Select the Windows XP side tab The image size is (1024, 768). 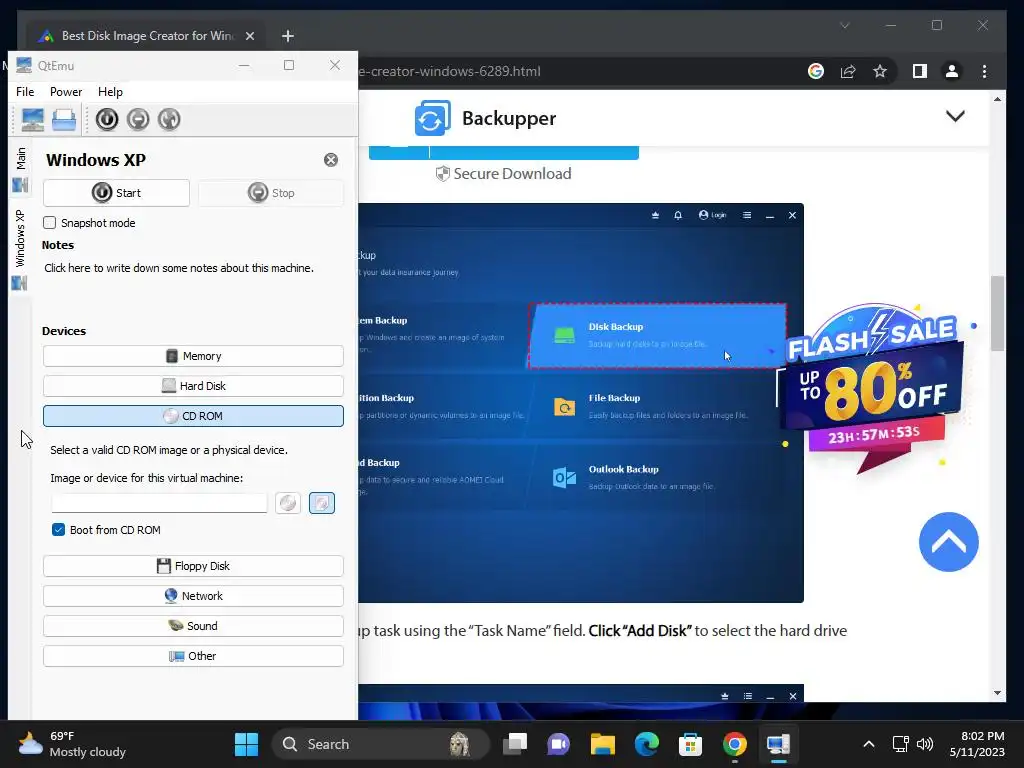pos(20,249)
